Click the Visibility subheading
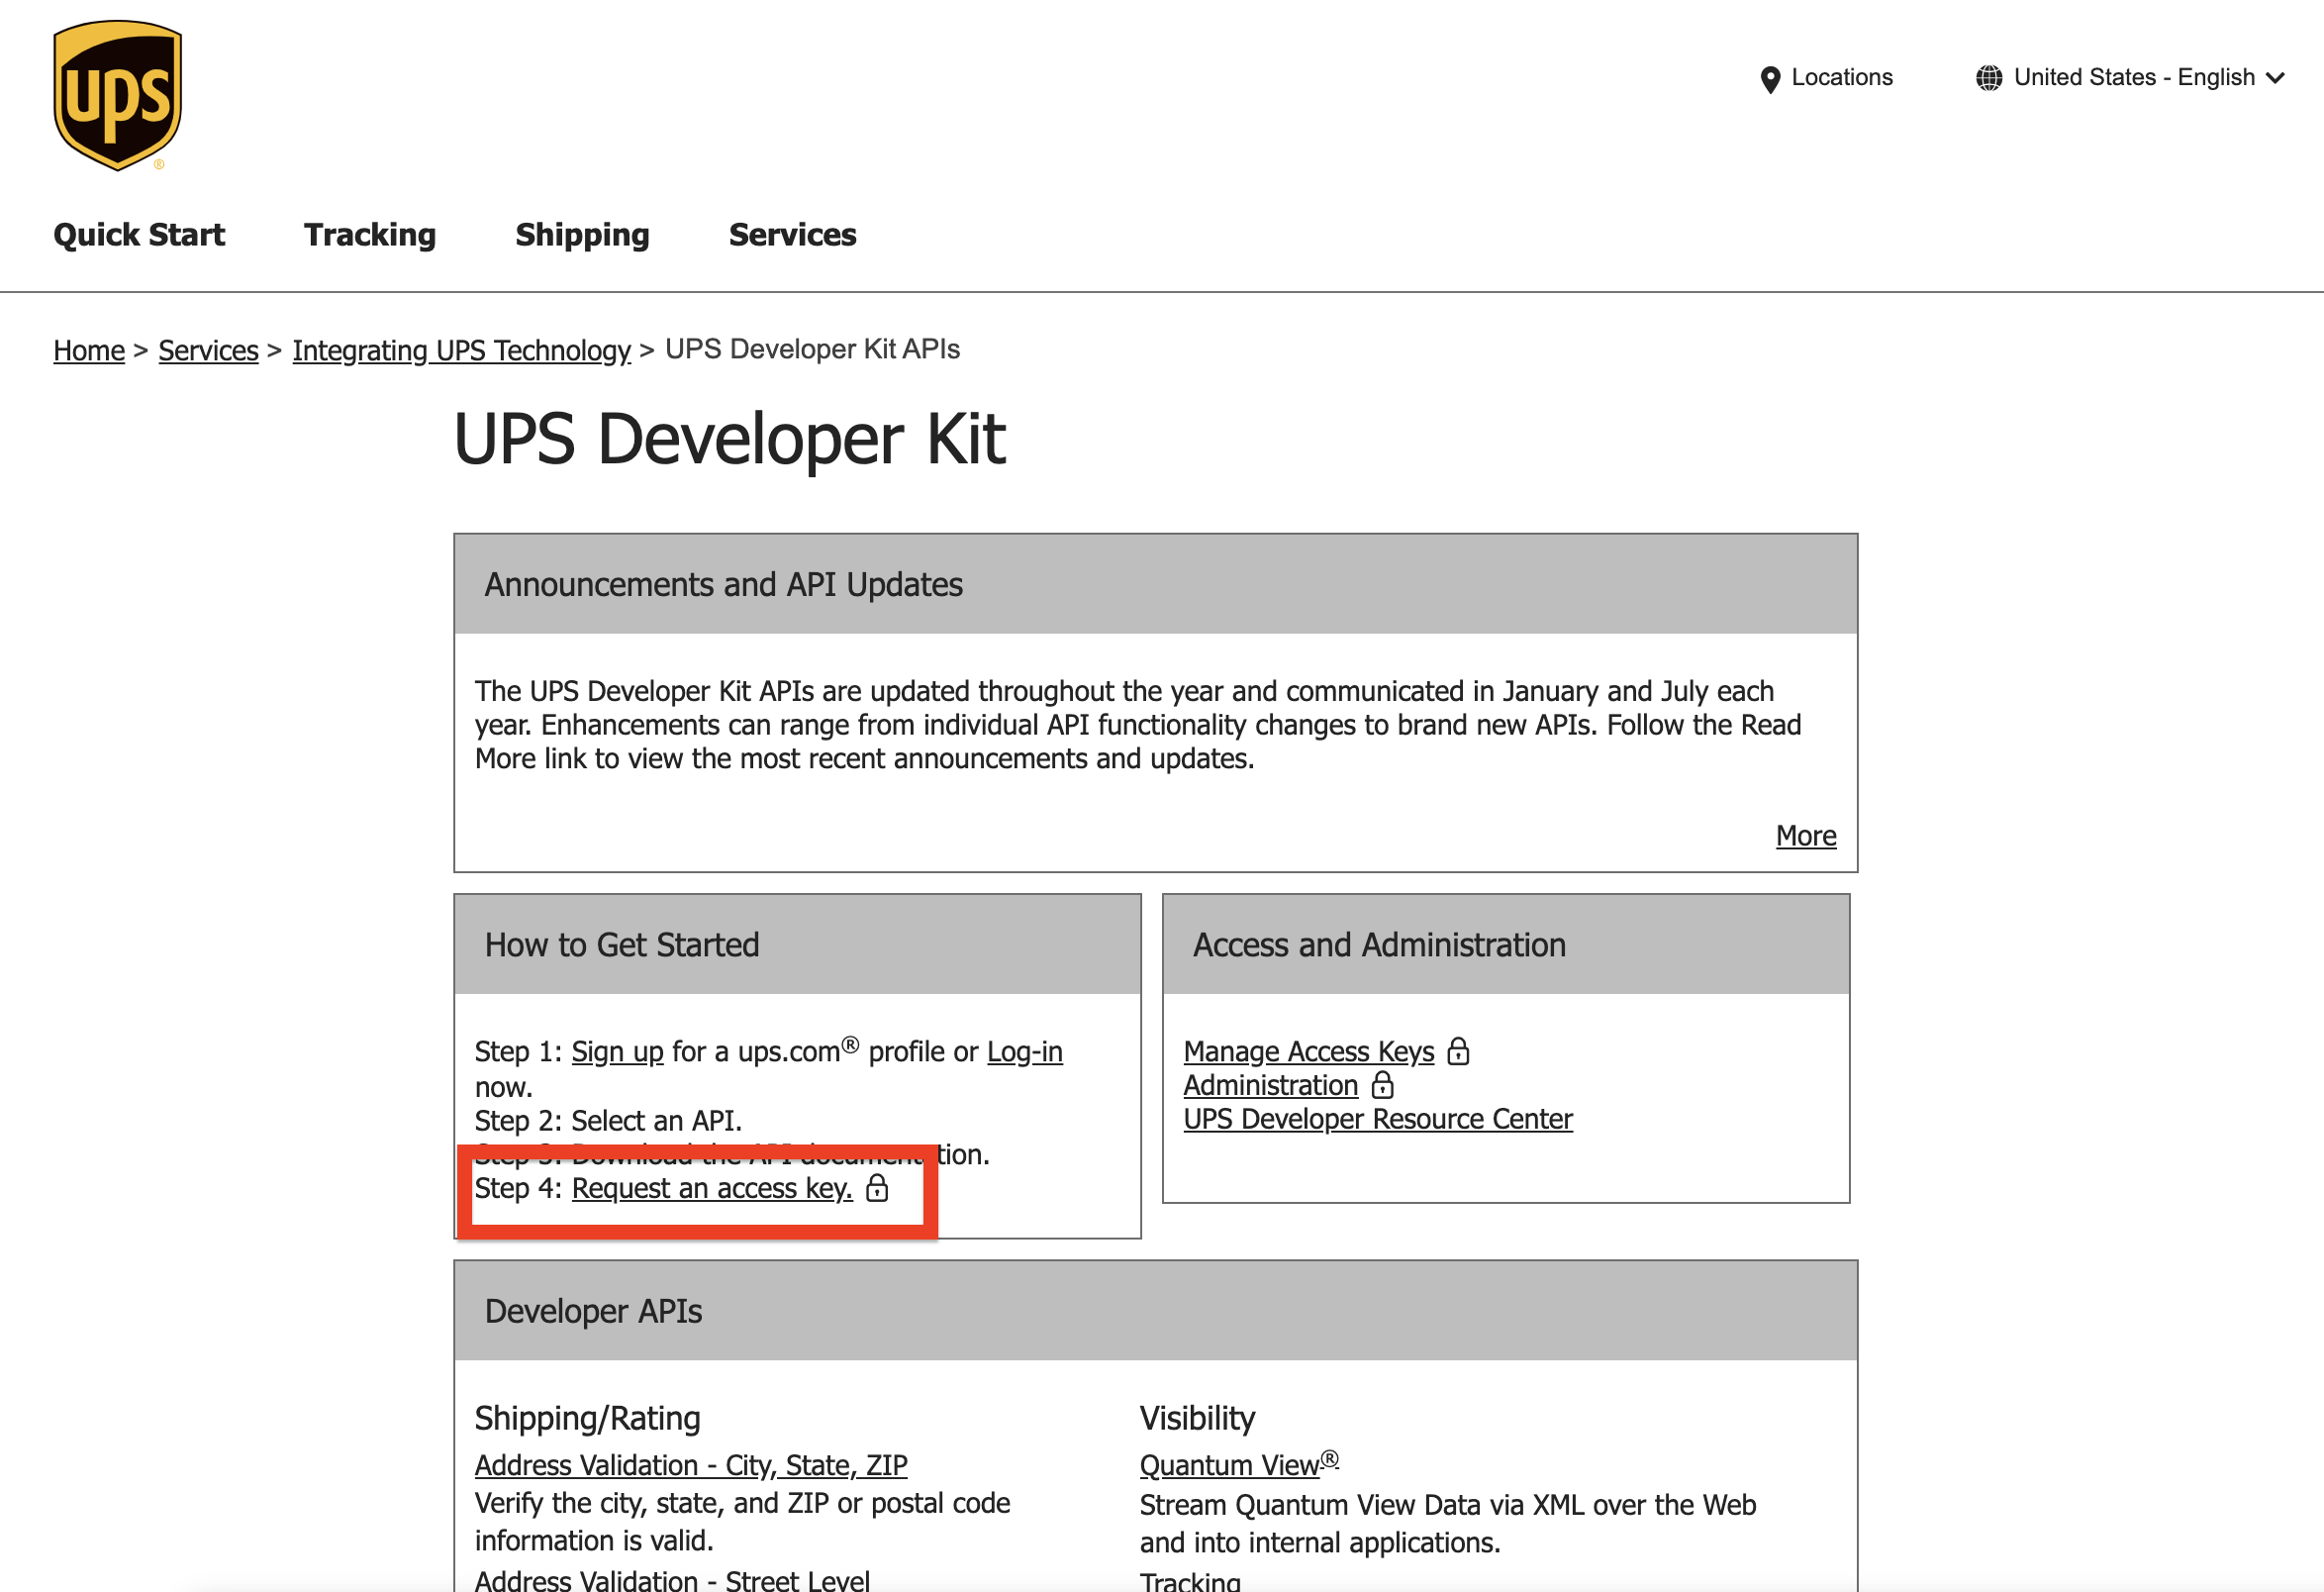Image resolution: width=2324 pixels, height=1592 pixels. click(1197, 1419)
